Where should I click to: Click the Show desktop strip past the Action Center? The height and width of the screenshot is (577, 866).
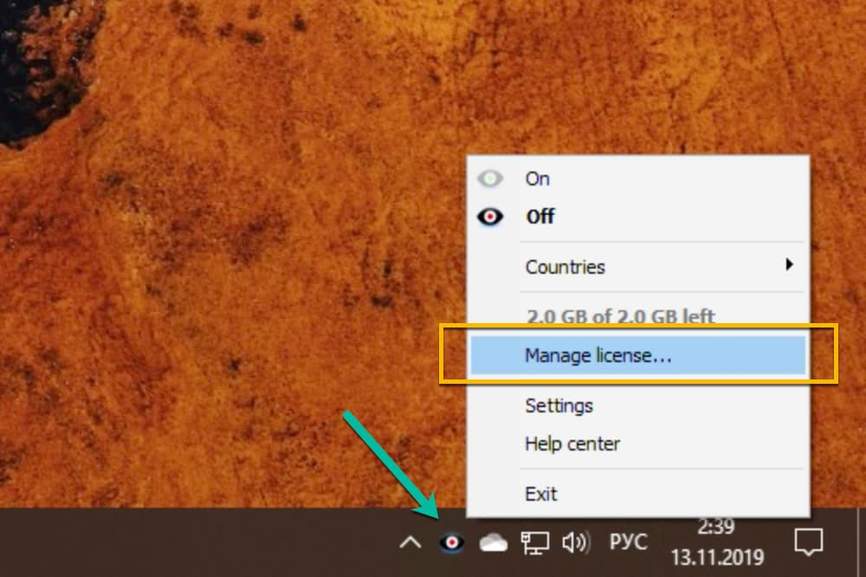[x=862, y=542]
